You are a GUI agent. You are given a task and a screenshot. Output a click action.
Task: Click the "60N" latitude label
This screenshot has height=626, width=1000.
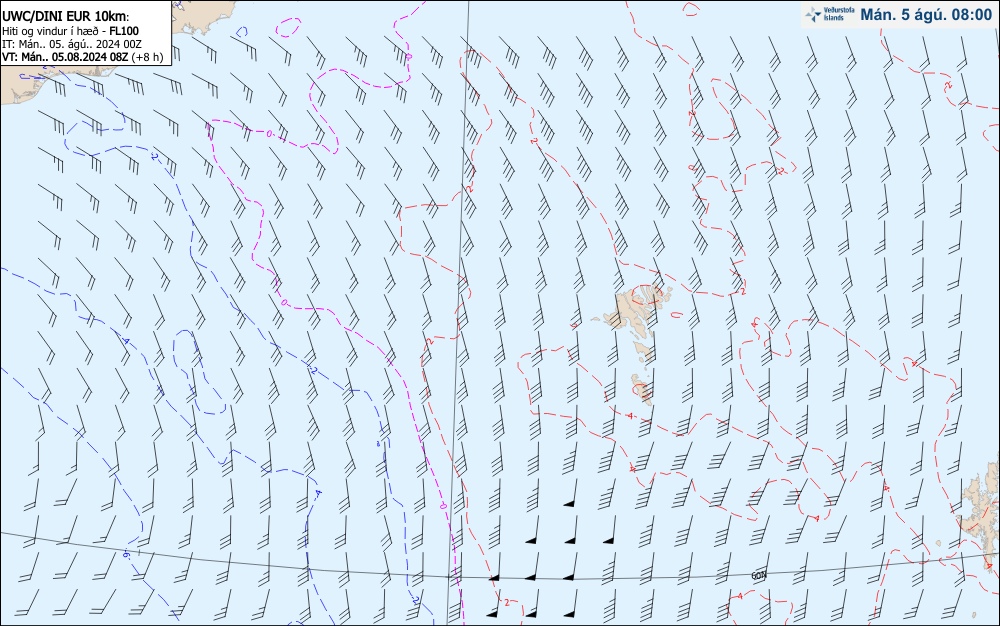coord(758,576)
